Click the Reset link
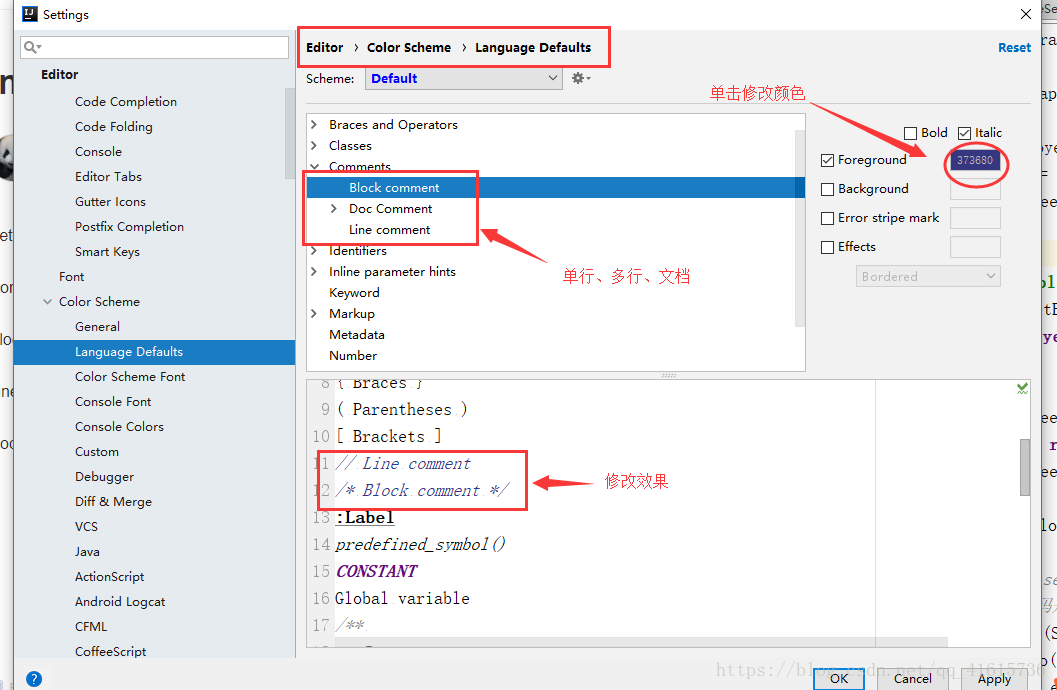The height and width of the screenshot is (690, 1057). click(x=1015, y=48)
